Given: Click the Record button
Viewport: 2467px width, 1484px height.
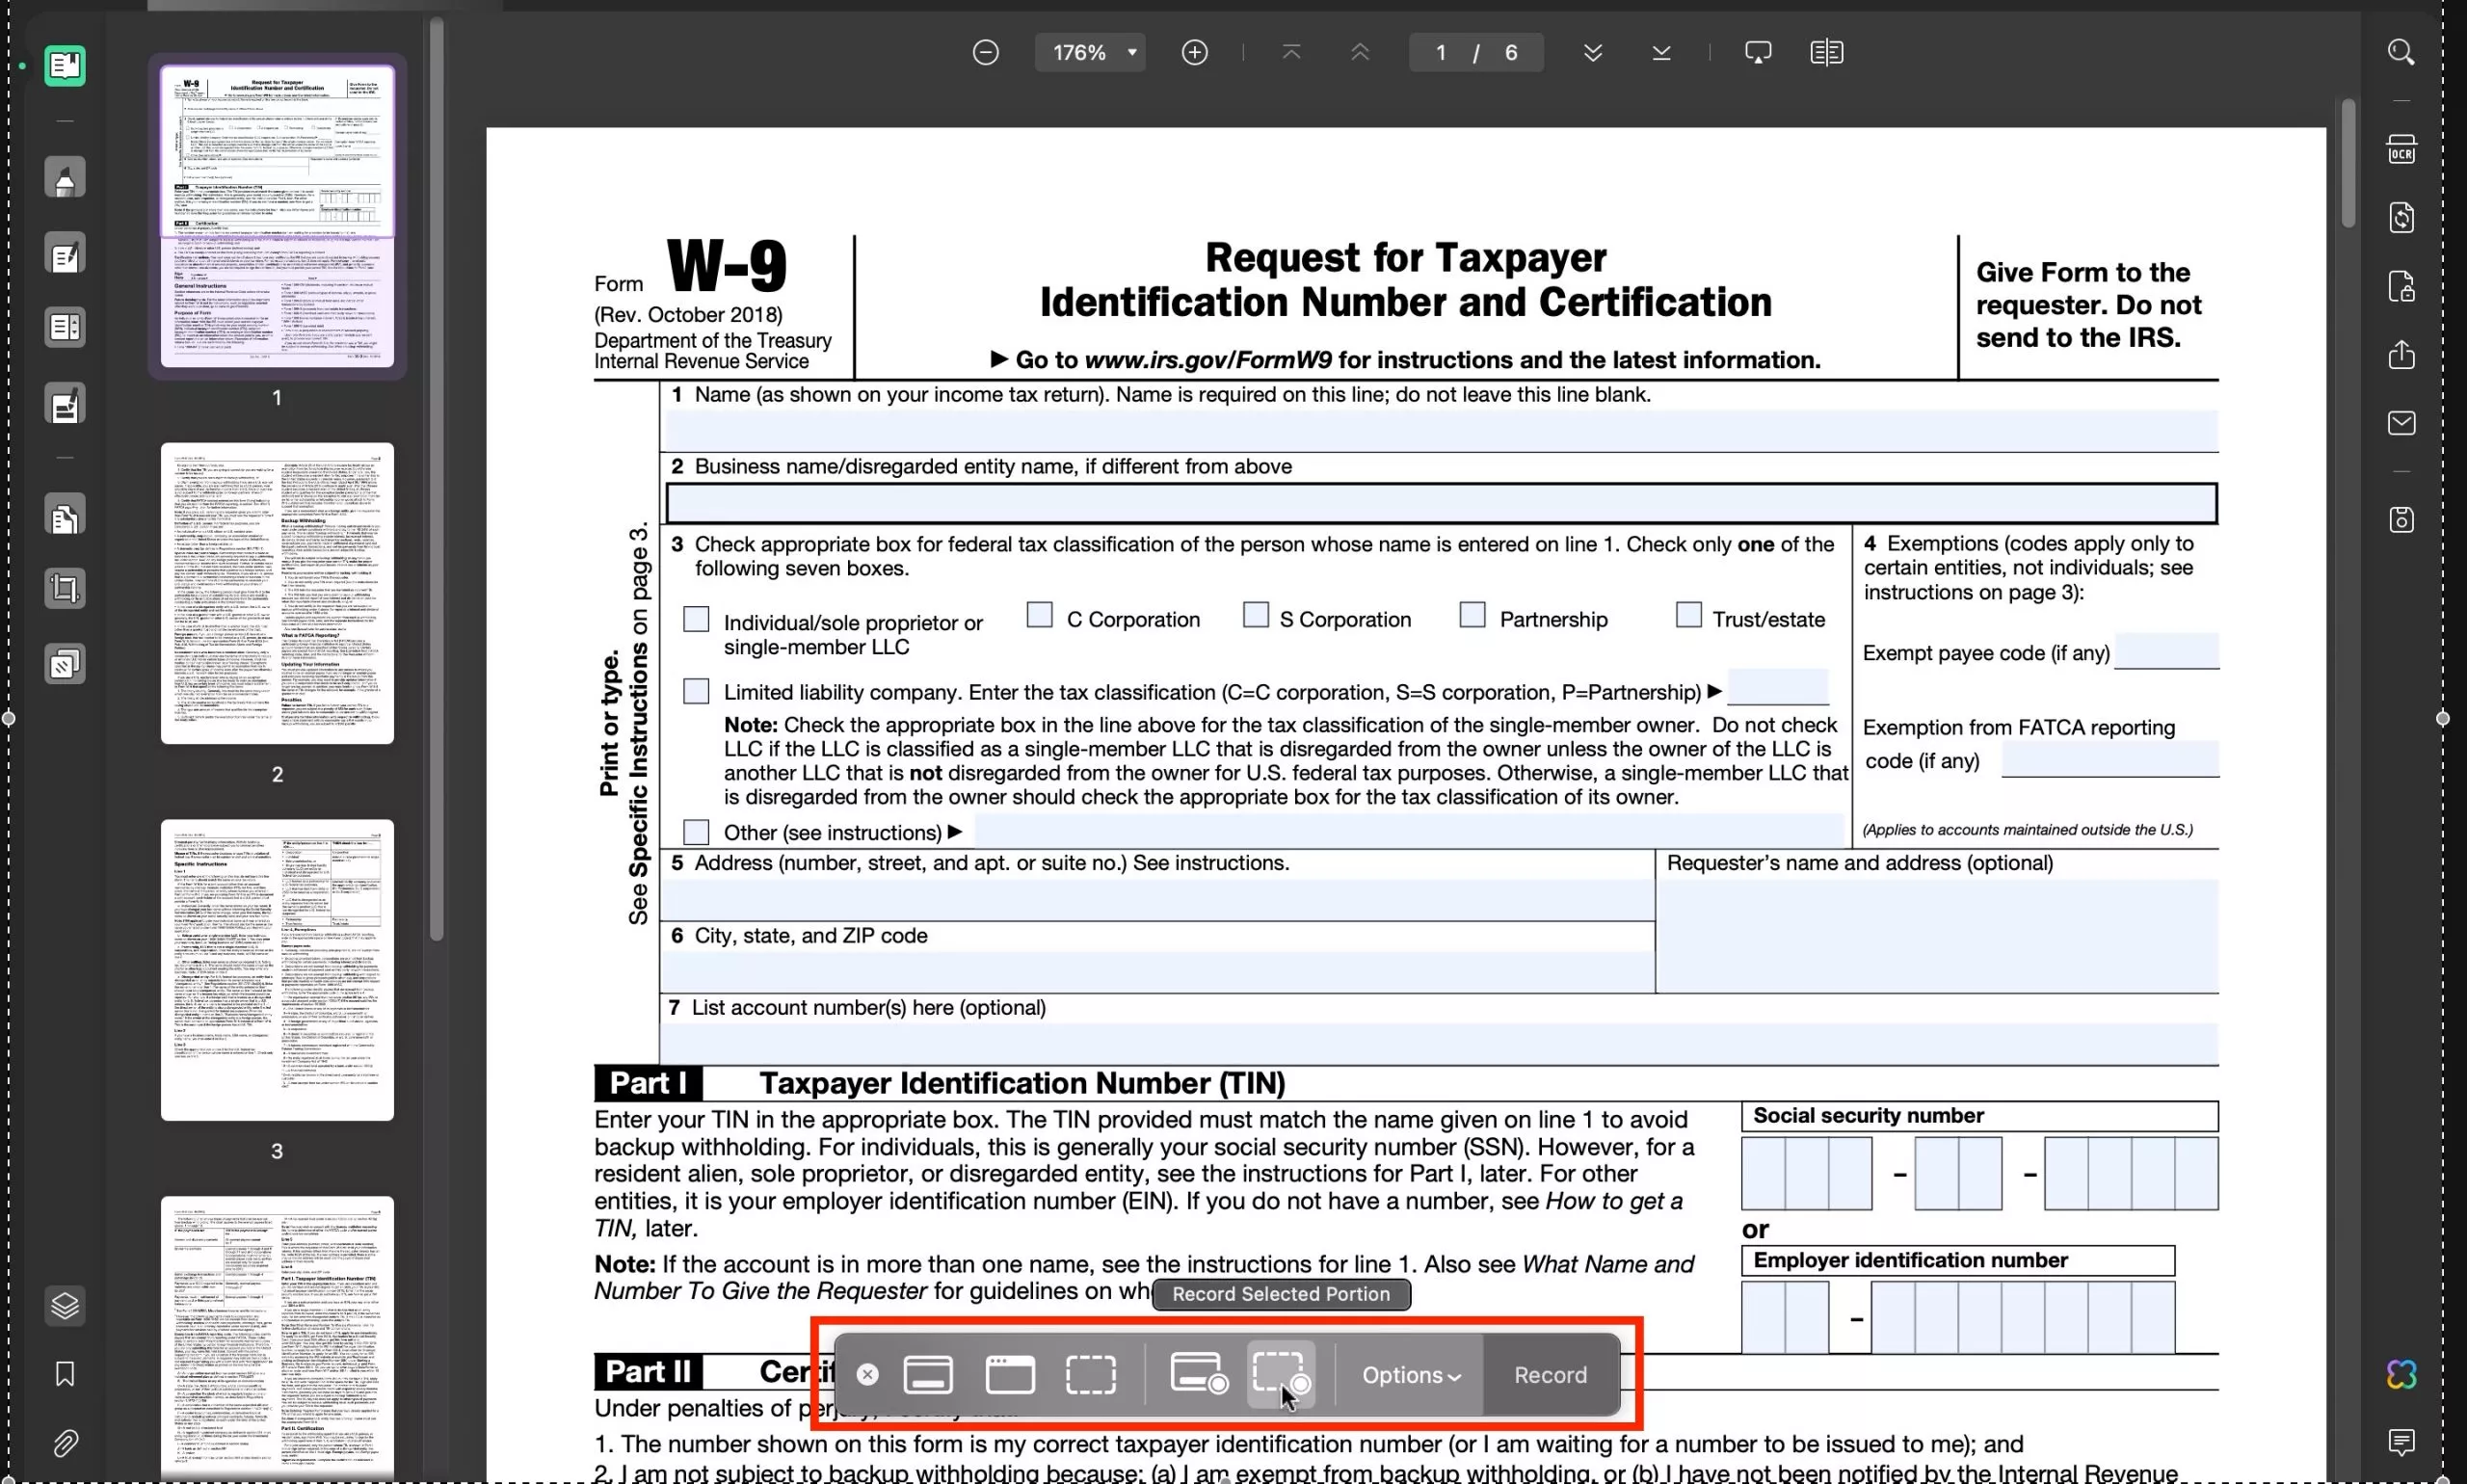Looking at the screenshot, I should [1550, 1375].
